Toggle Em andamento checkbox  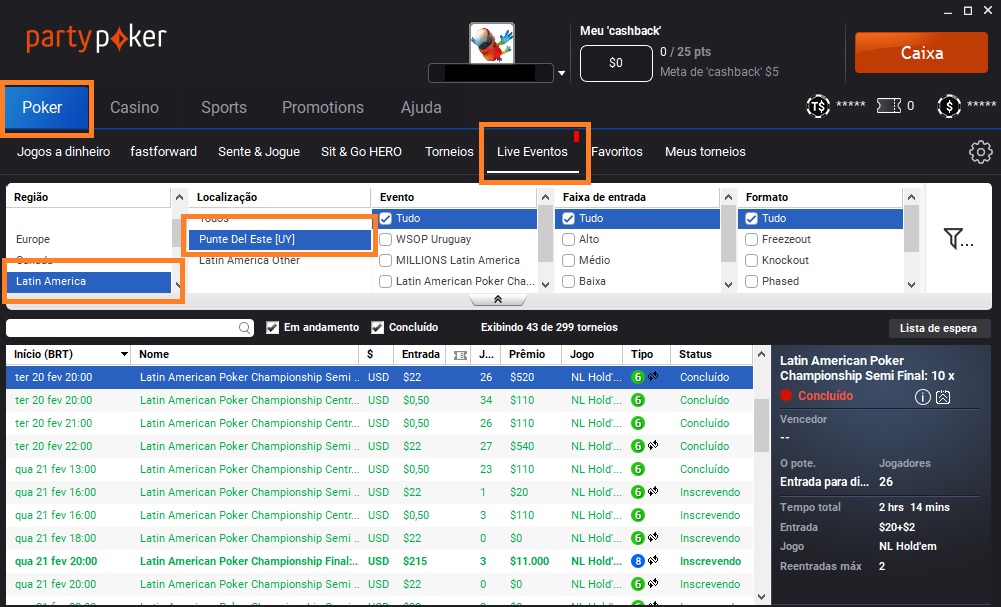pyautogui.click(x=273, y=327)
